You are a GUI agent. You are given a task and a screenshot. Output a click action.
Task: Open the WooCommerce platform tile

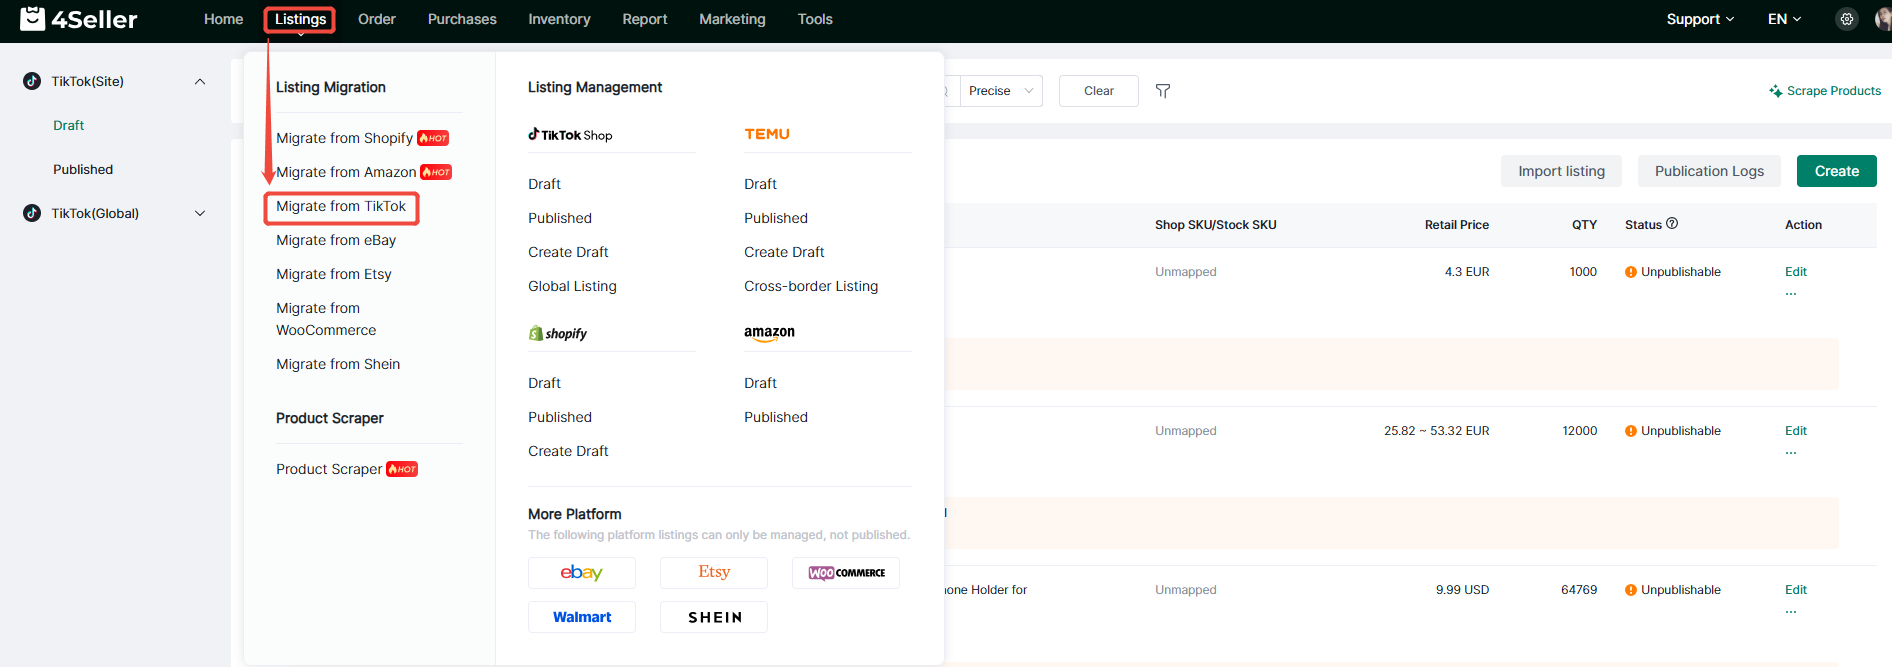click(x=846, y=573)
